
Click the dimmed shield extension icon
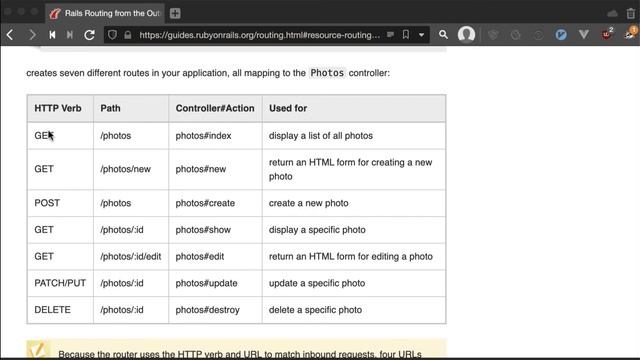pos(493,35)
